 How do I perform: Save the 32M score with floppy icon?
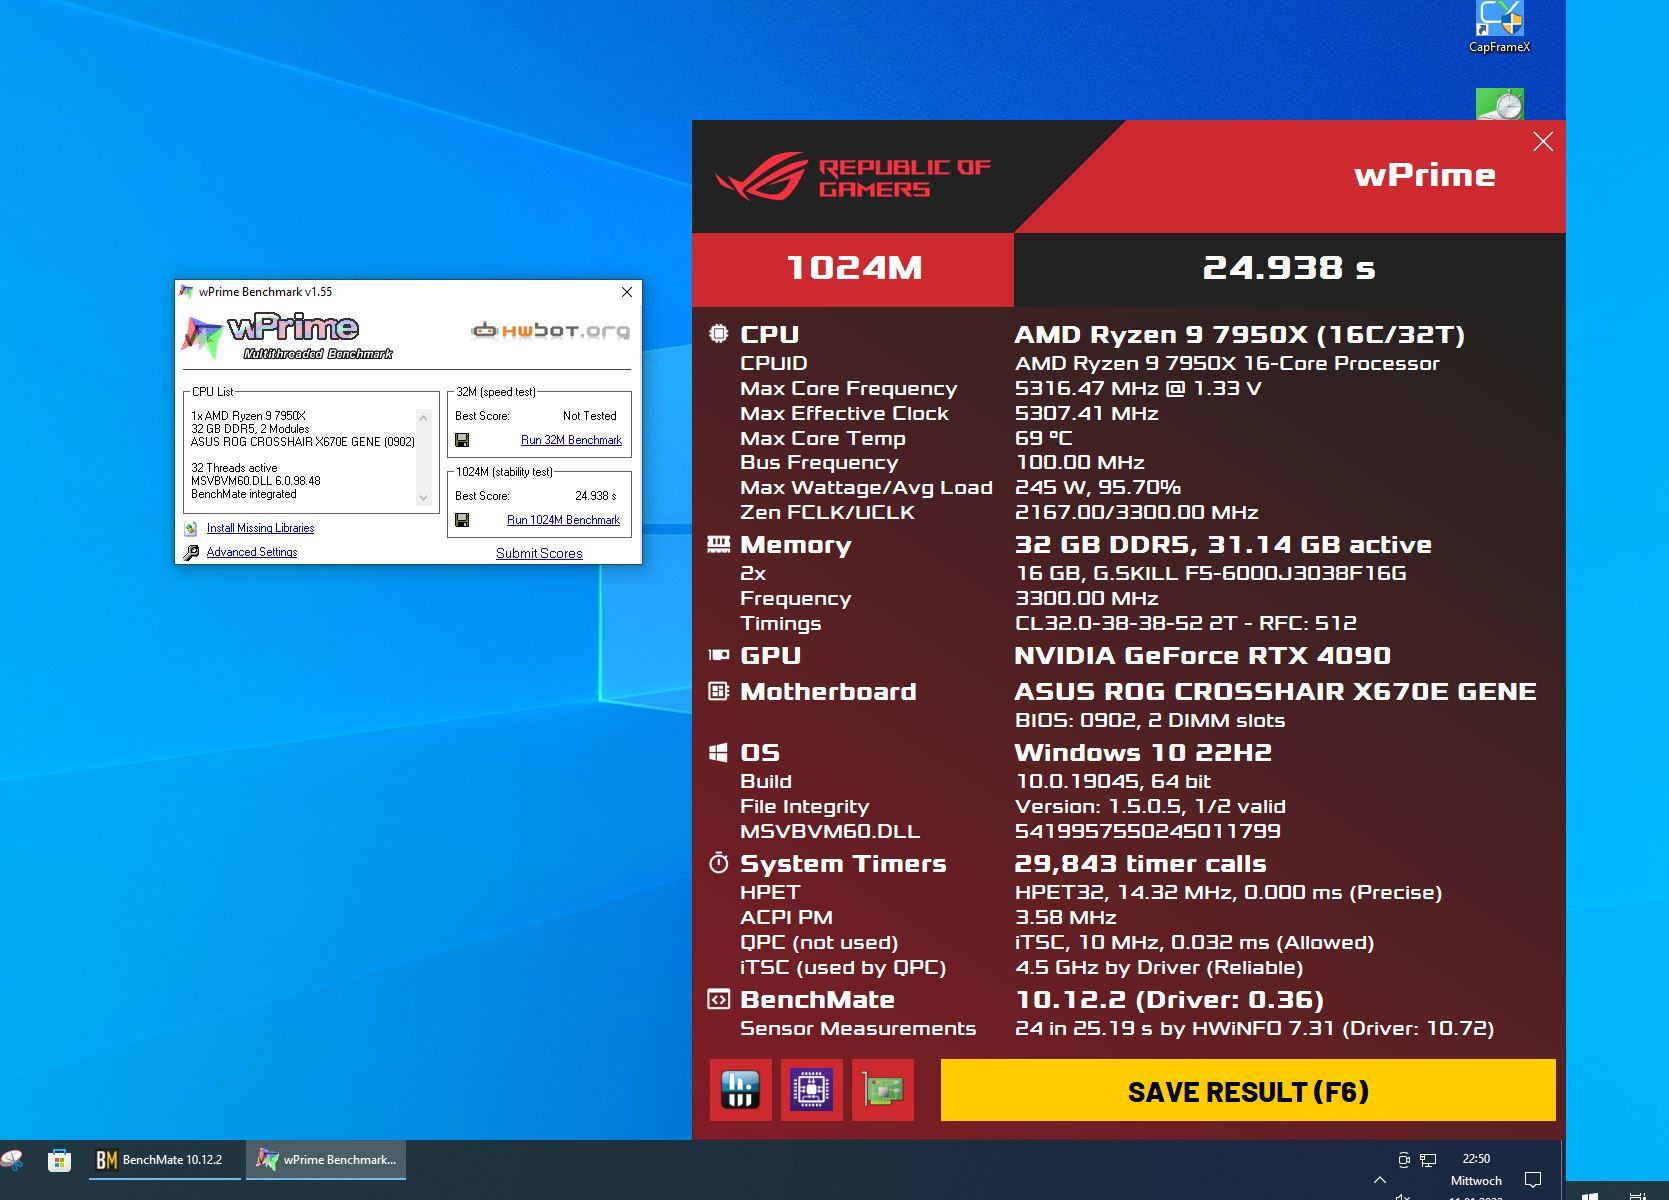(x=462, y=440)
